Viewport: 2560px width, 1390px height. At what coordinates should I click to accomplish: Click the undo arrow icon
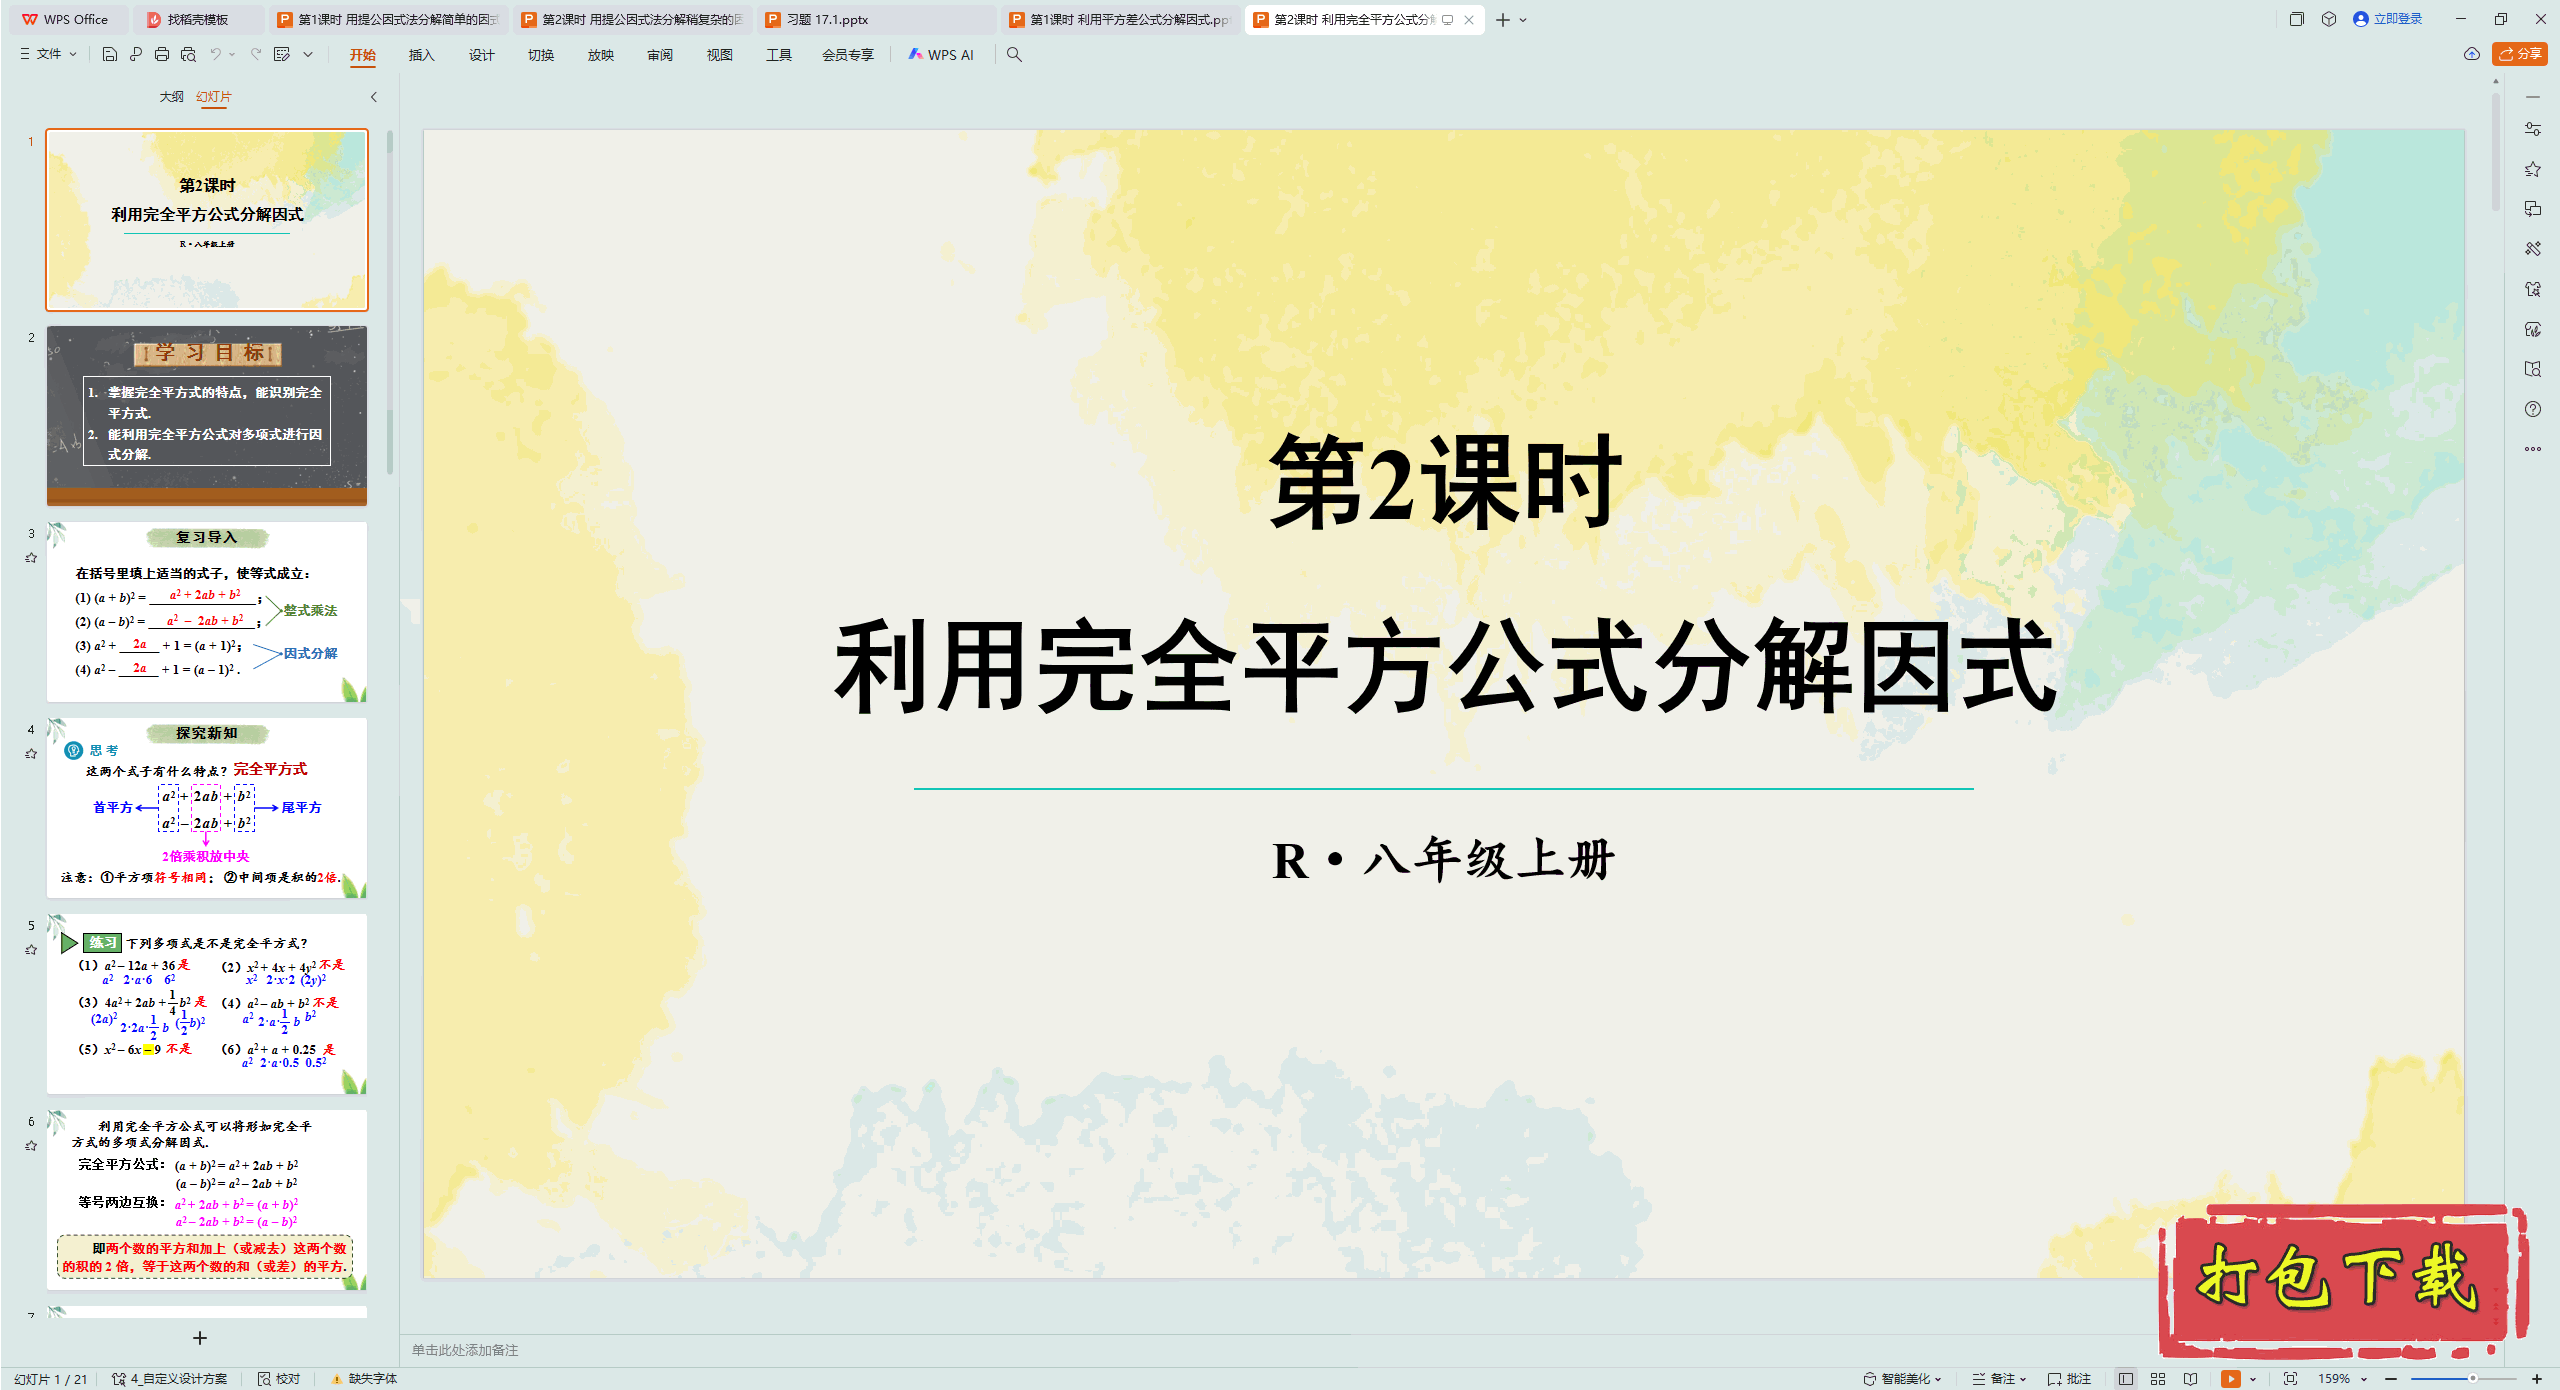(215, 54)
